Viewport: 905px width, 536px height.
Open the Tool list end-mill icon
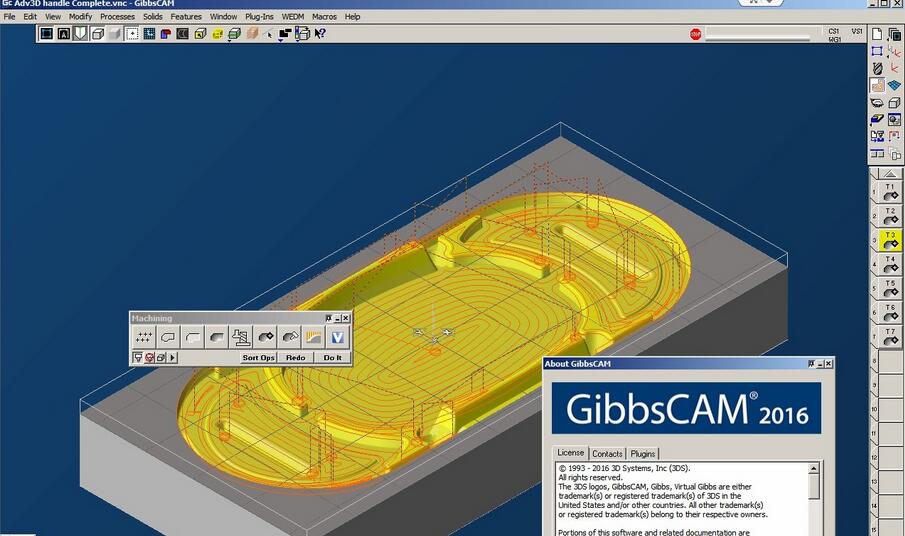click(877, 69)
